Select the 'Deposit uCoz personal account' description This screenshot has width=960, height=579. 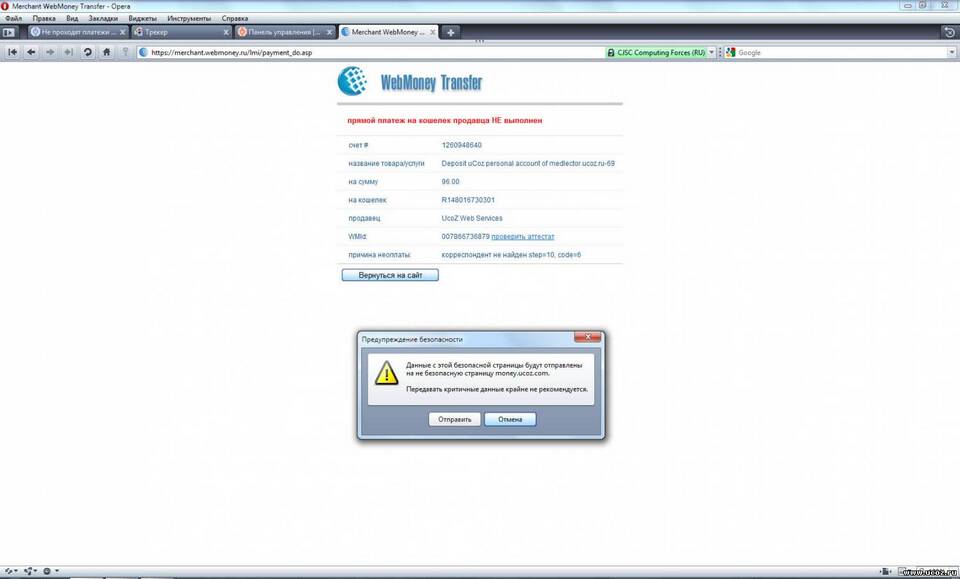pyautogui.click(x=528, y=163)
